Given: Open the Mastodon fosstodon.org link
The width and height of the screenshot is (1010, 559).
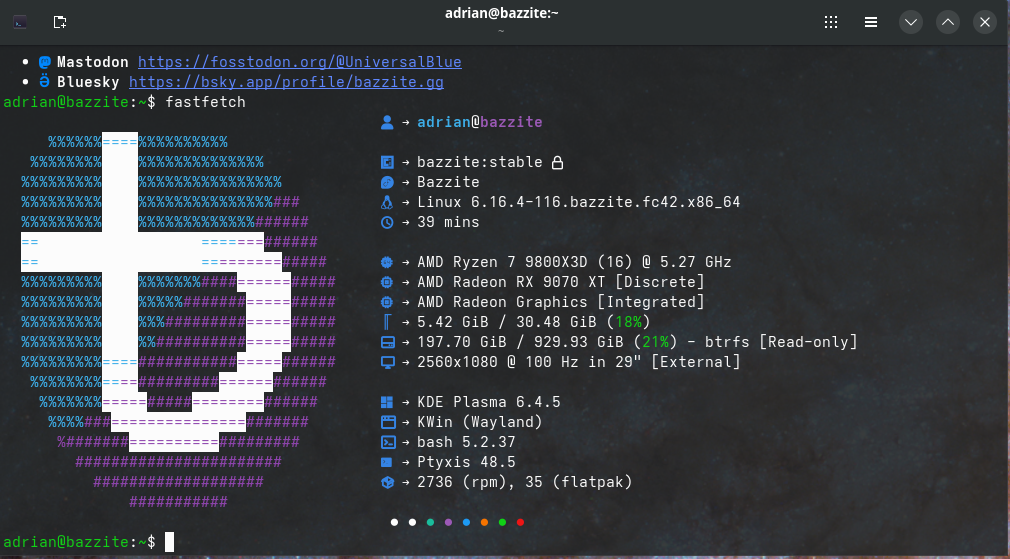Looking at the screenshot, I should [300, 62].
